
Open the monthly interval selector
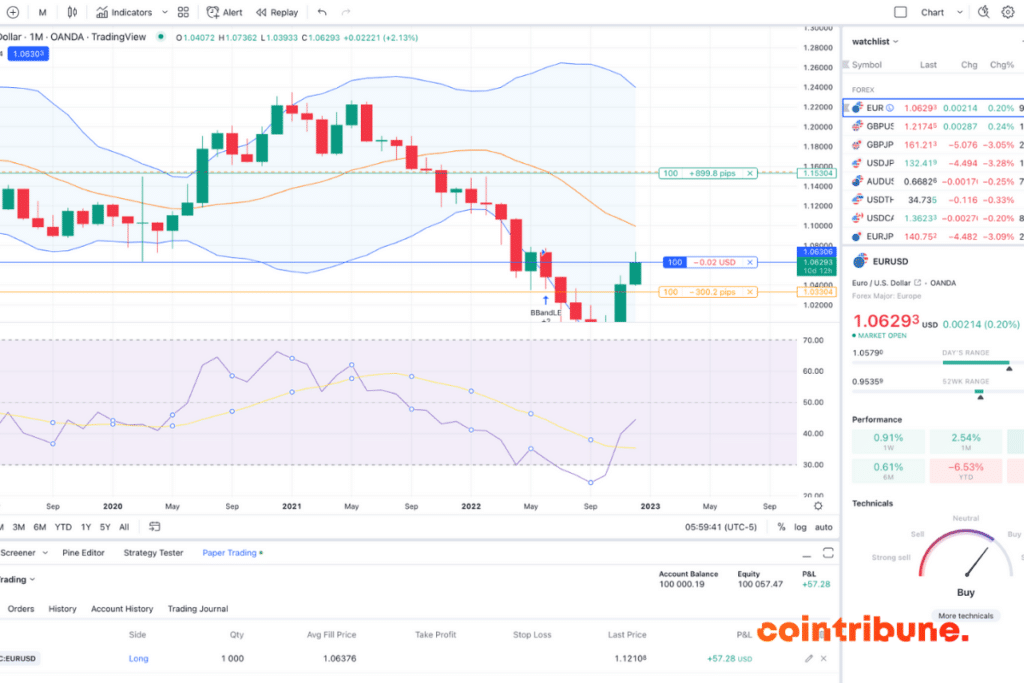tap(42, 12)
